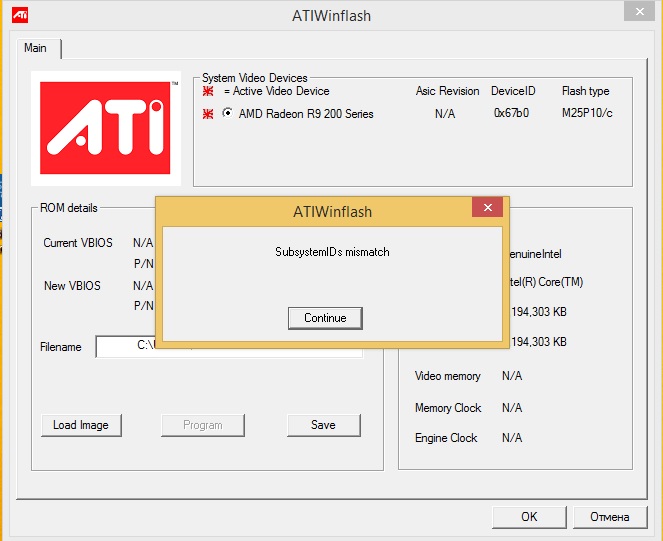
Task: Click the Current VBIOS label
Action: (78, 243)
